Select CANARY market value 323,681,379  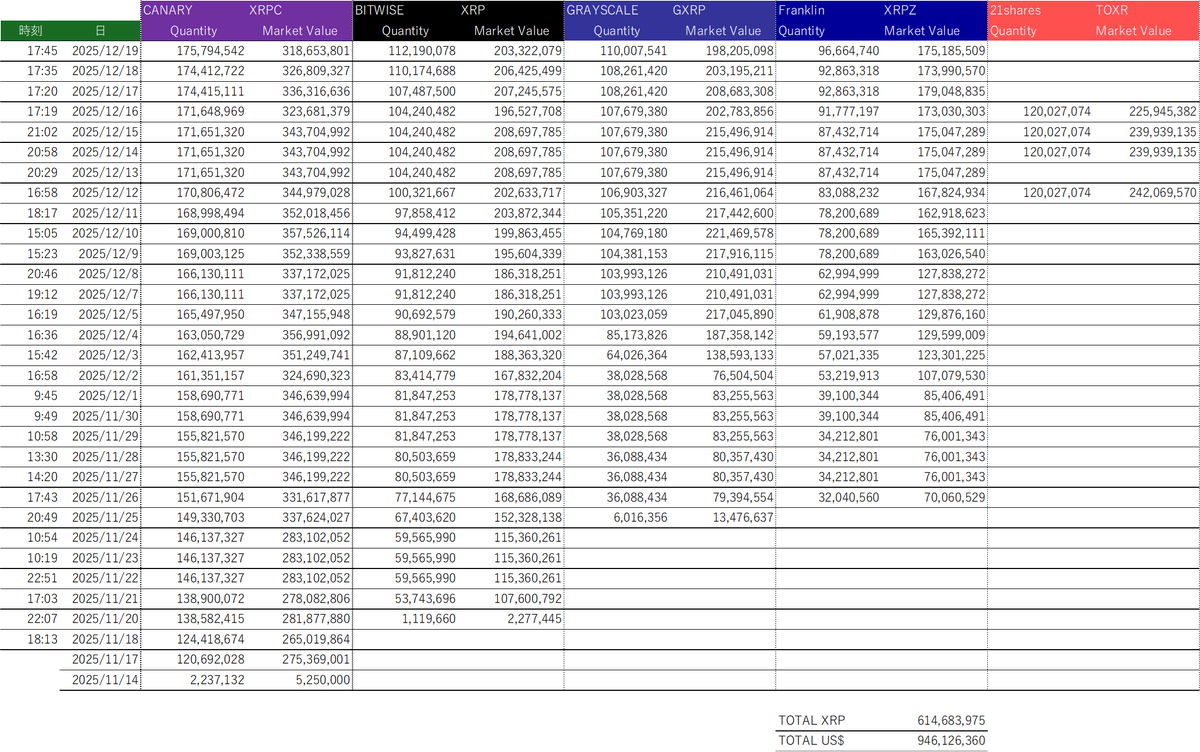(315, 112)
